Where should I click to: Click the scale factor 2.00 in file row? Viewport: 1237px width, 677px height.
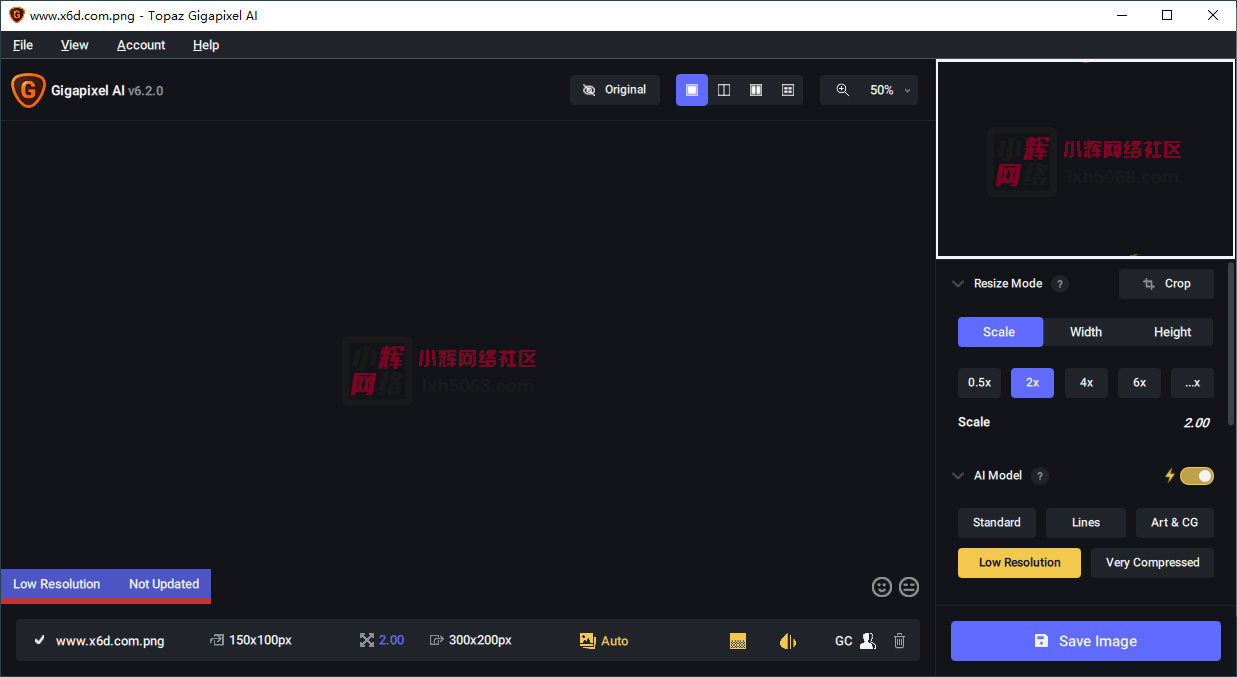391,641
